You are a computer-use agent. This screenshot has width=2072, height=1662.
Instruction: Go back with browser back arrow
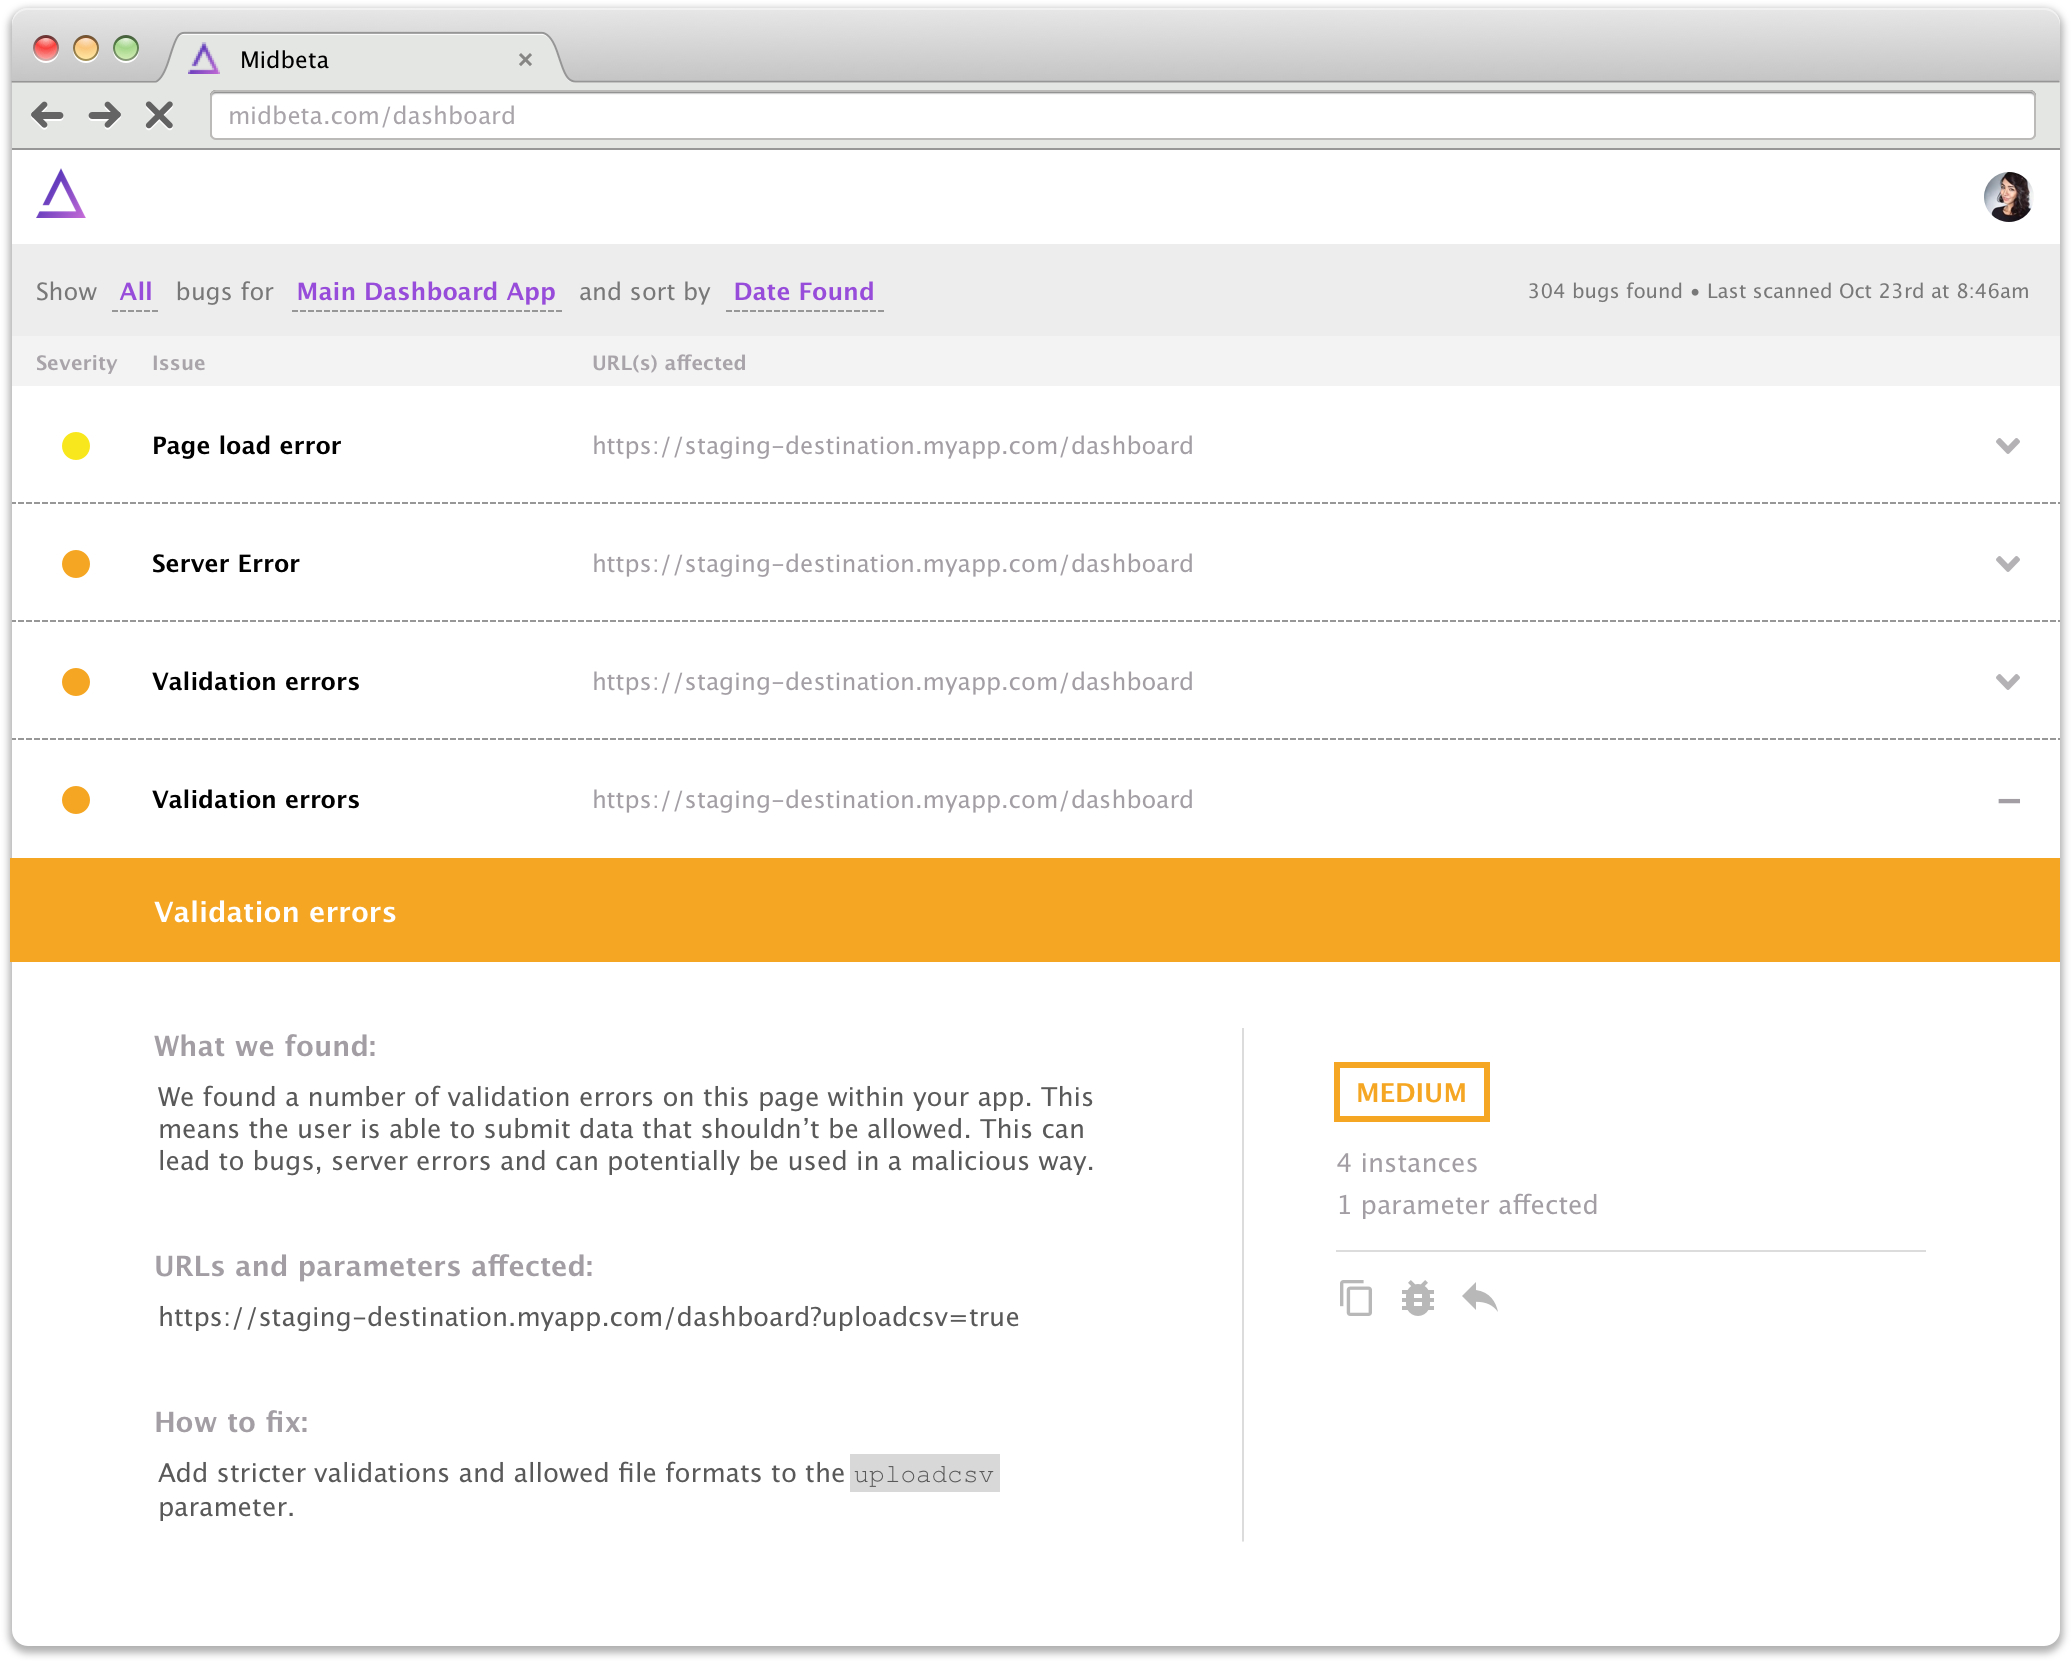[x=47, y=115]
